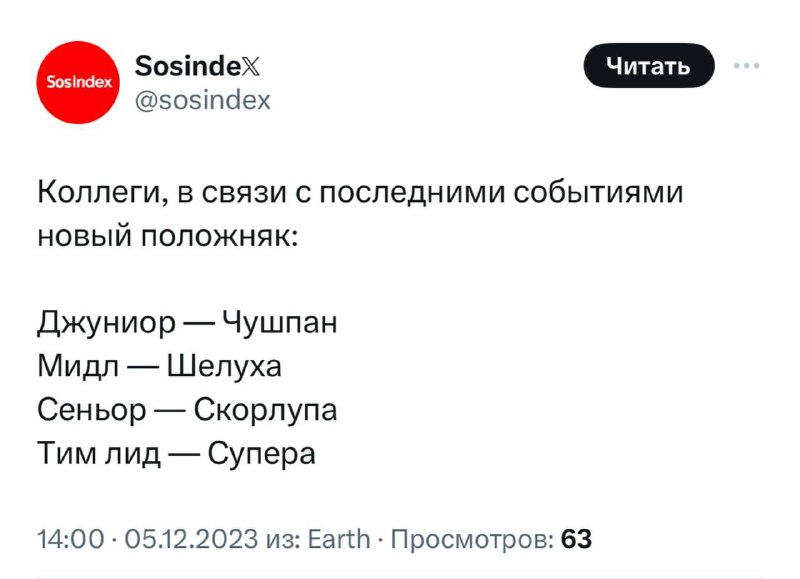Image resolution: width=800 pixels, height=579 pixels.
Task: Click the @sosindex handle
Action: [x=203, y=100]
